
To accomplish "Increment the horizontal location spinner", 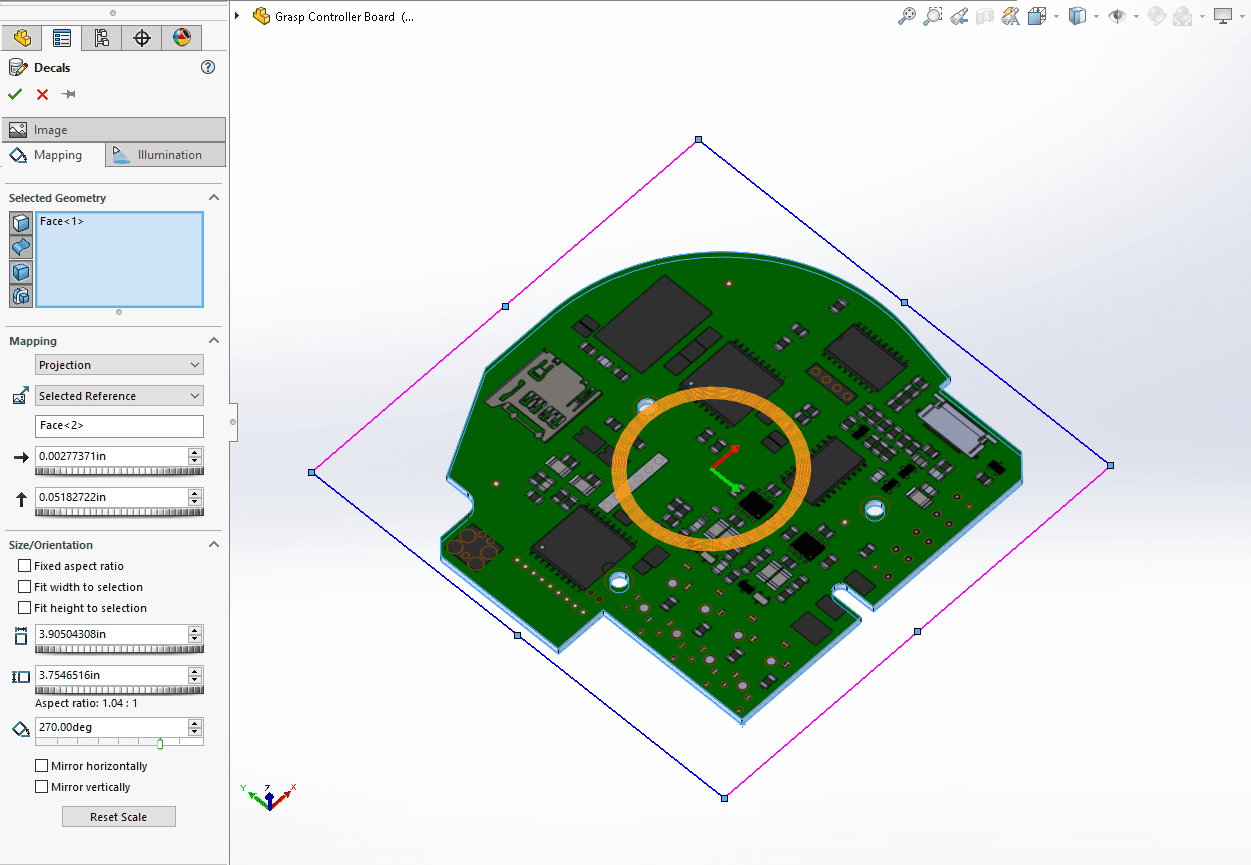I will point(195,452).
